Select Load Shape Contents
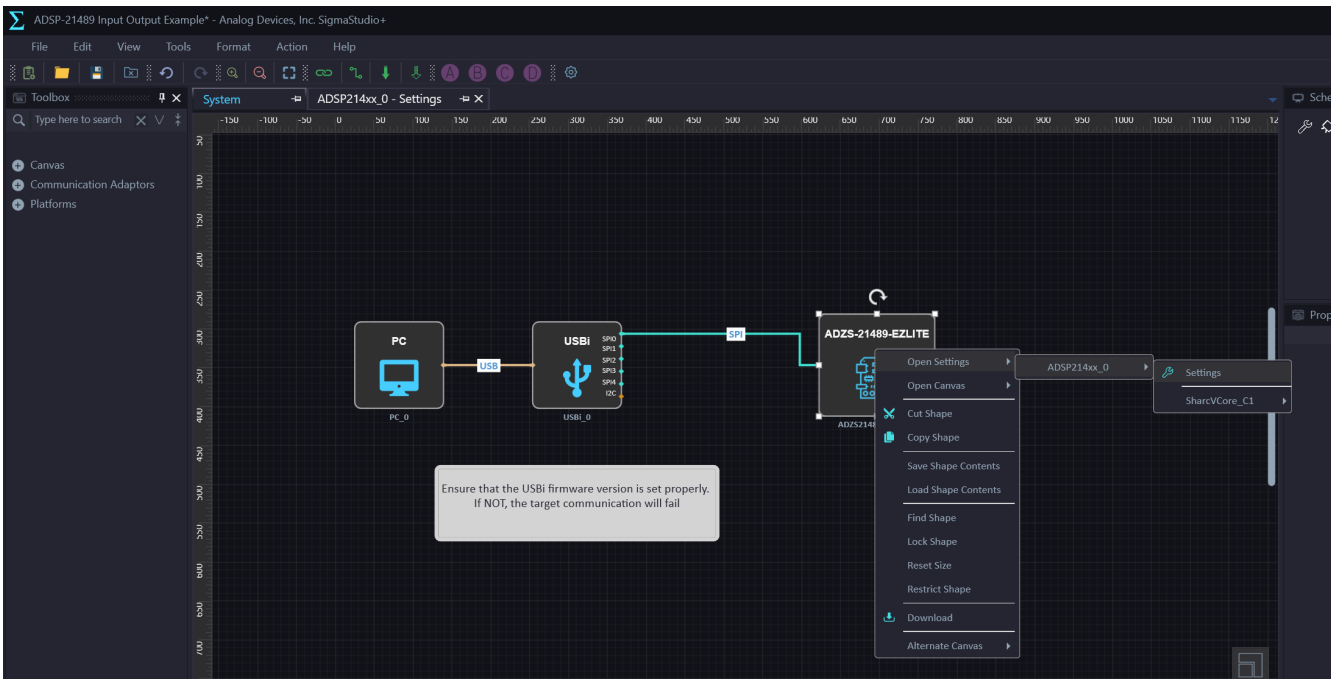This screenshot has width=1339, height=690. coord(947,490)
